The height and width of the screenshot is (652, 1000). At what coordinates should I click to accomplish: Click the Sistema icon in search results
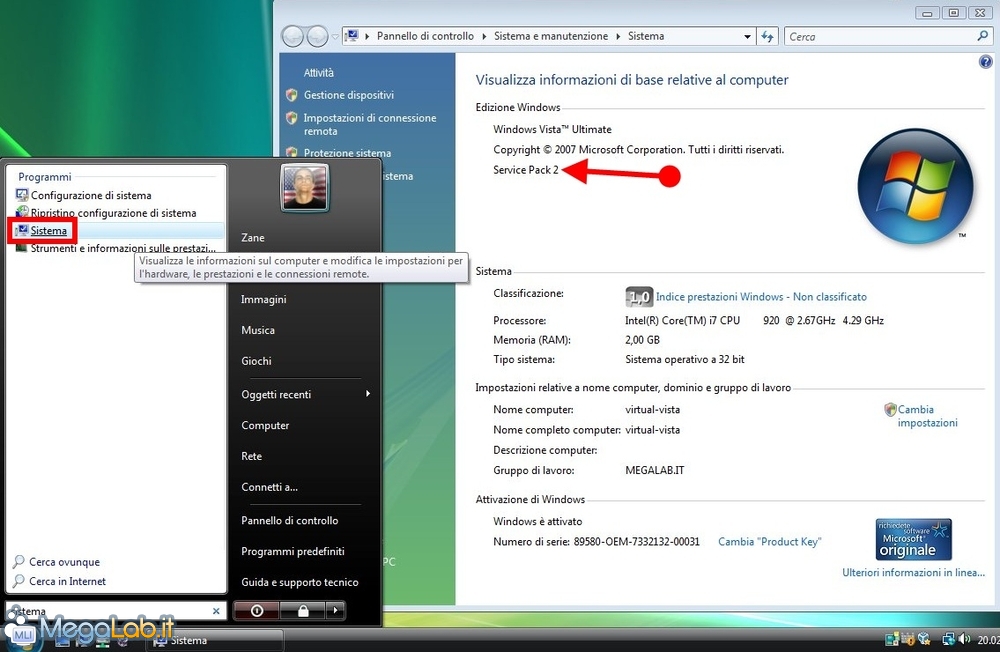pos(22,230)
